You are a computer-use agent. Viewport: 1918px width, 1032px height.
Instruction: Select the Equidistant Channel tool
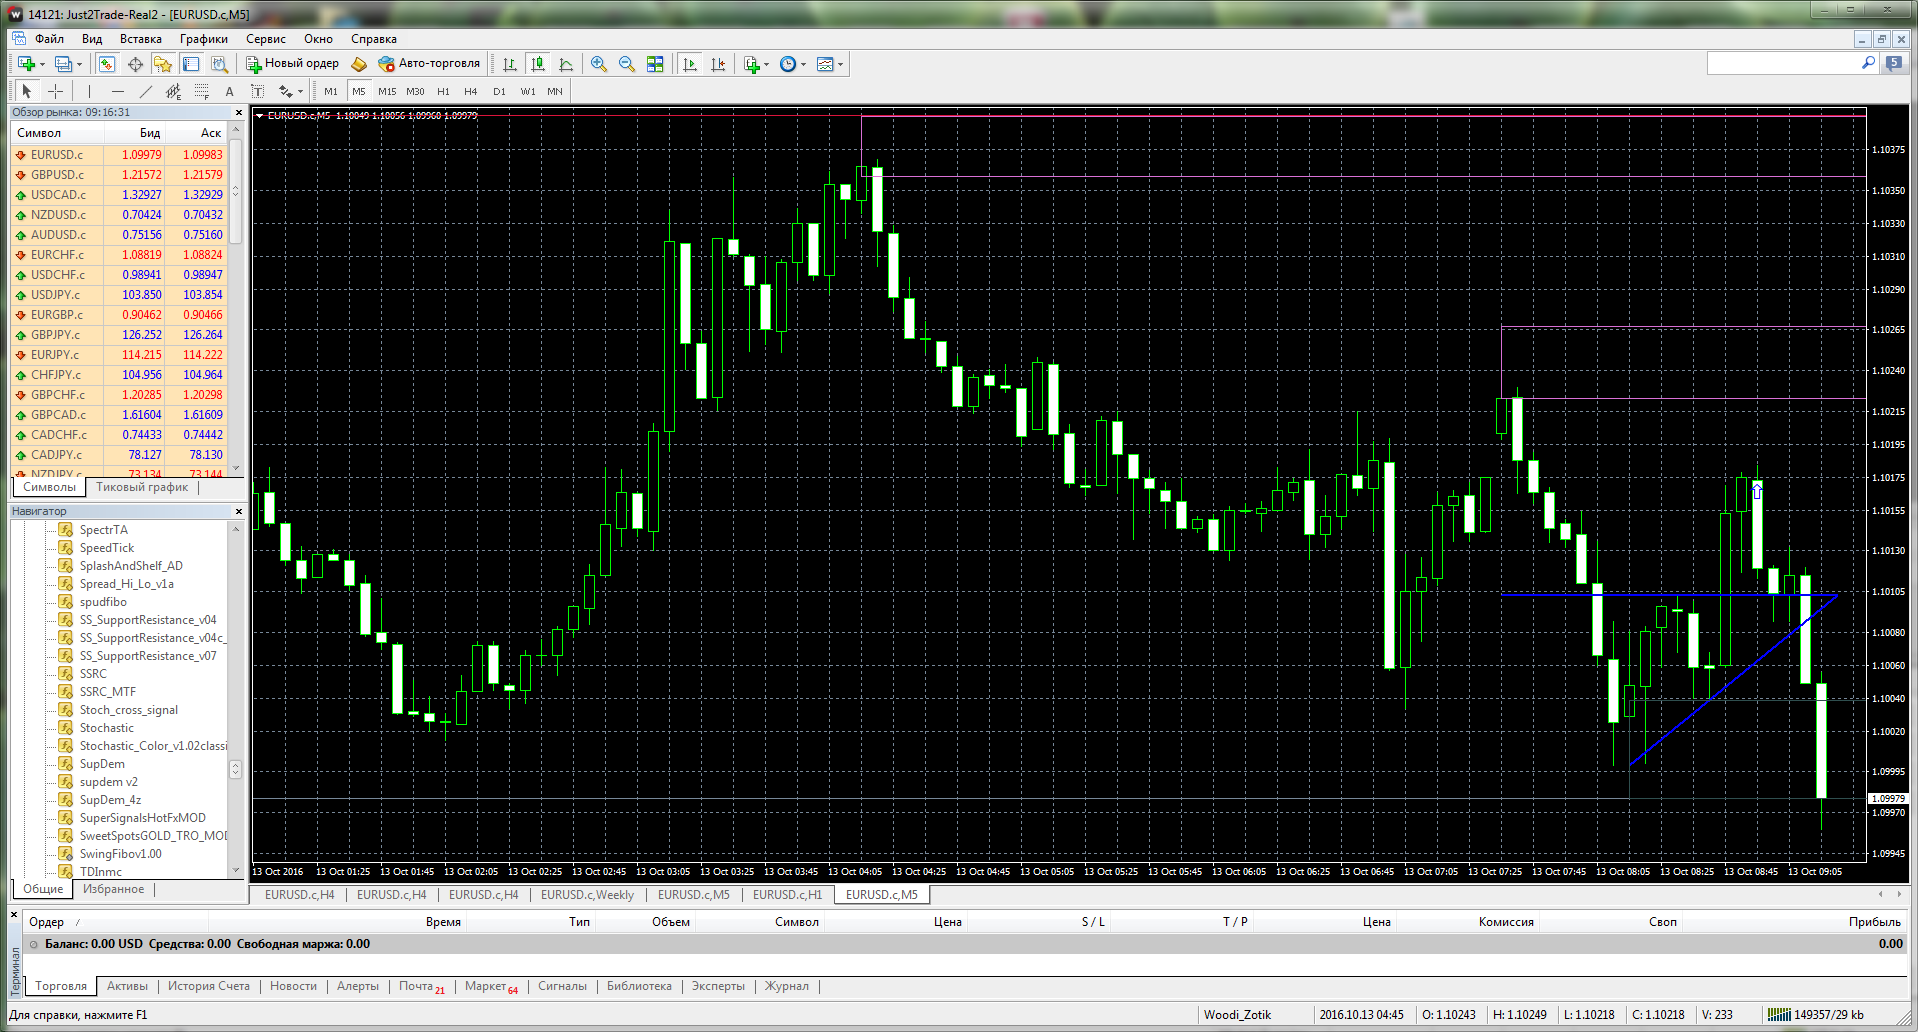pos(173,91)
